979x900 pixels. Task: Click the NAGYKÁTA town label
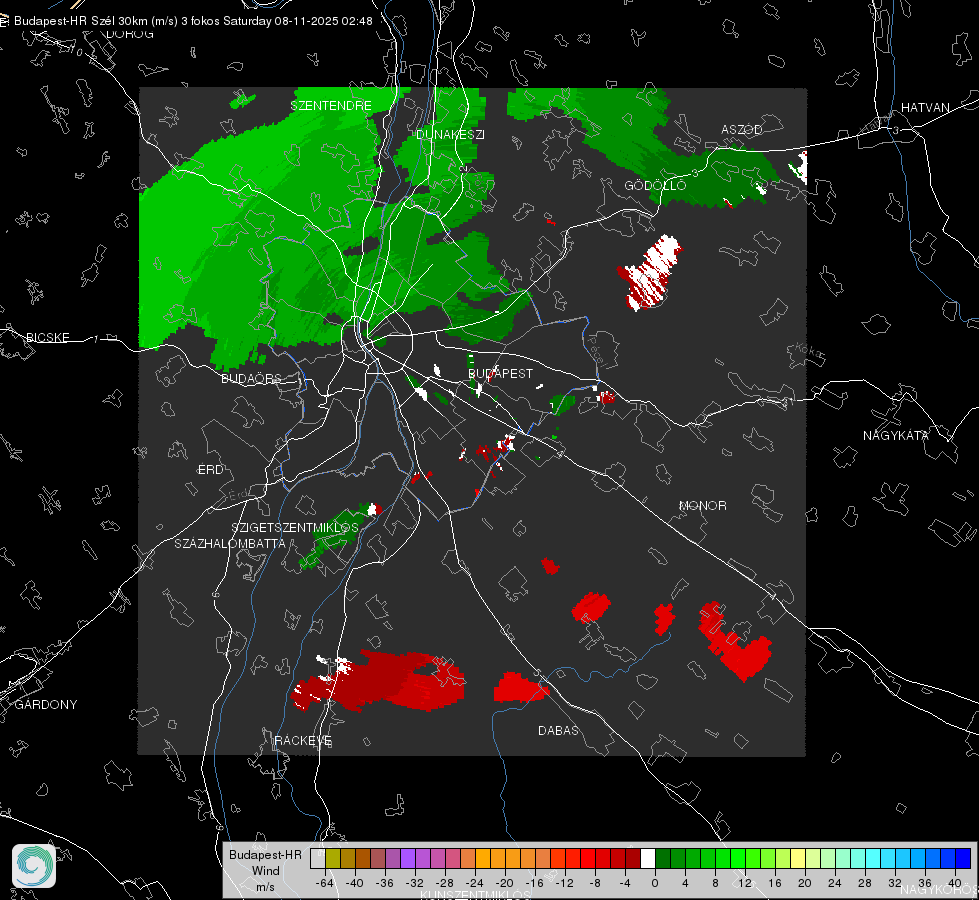[x=896, y=435]
